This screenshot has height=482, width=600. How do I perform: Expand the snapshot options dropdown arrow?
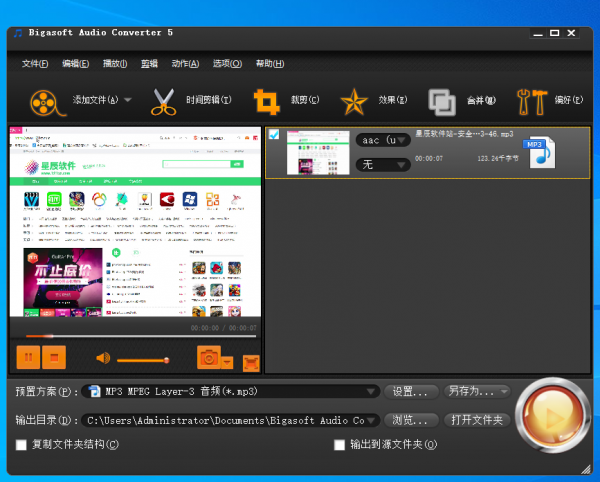point(227,362)
